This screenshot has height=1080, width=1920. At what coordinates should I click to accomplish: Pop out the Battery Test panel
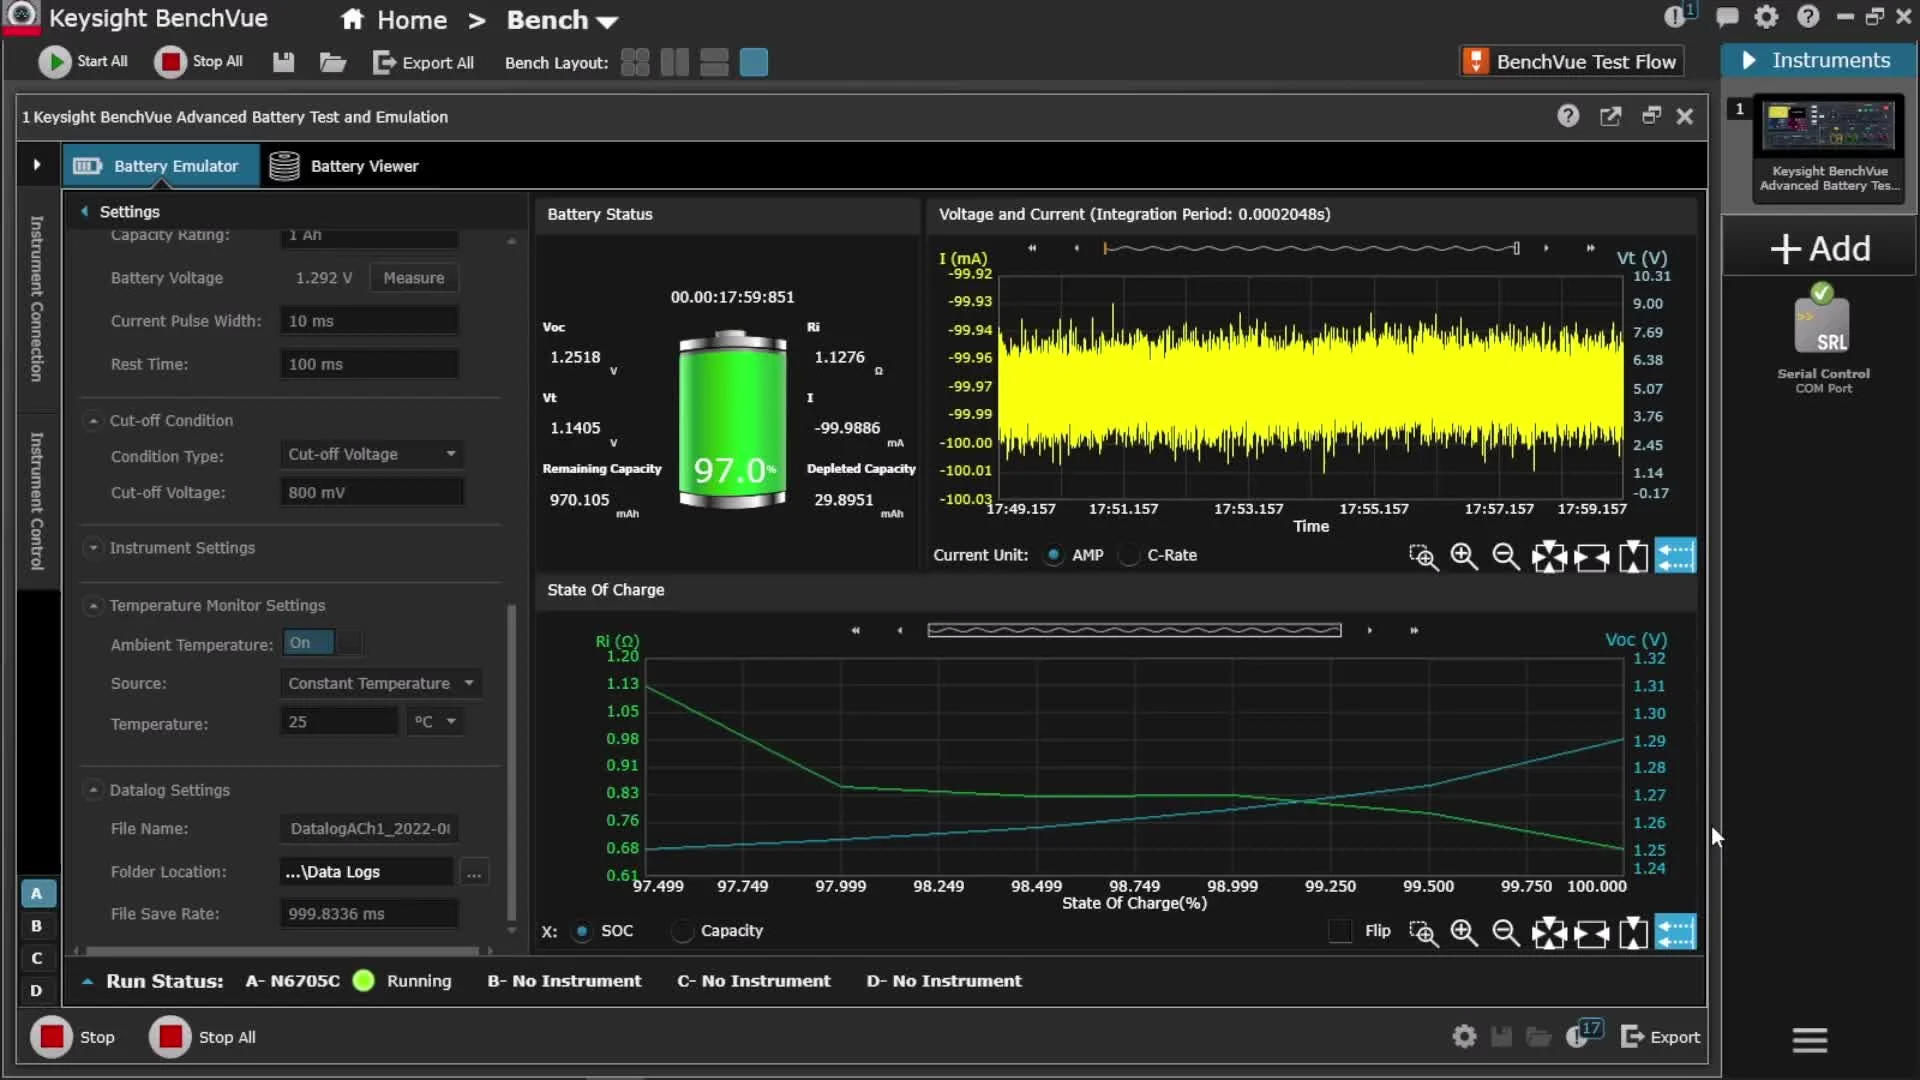(x=1610, y=116)
